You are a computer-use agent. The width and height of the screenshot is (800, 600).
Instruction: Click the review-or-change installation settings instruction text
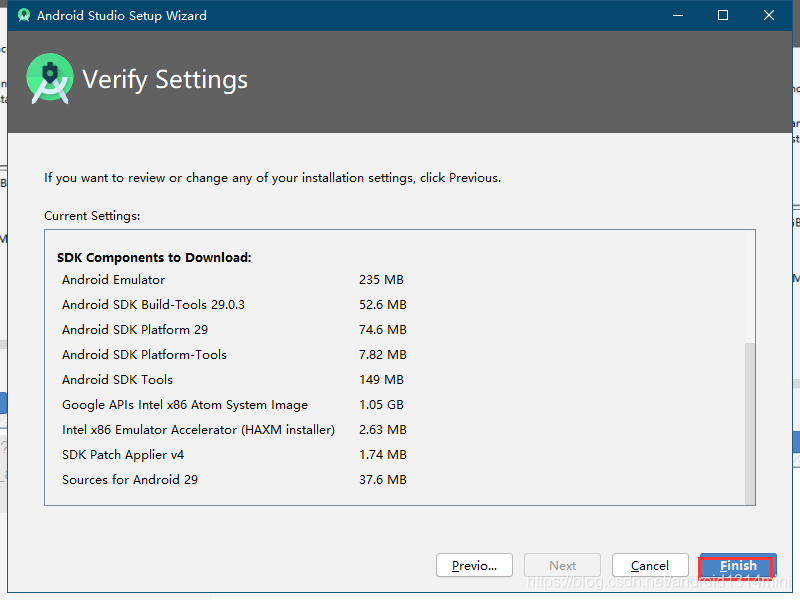[x=272, y=178]
